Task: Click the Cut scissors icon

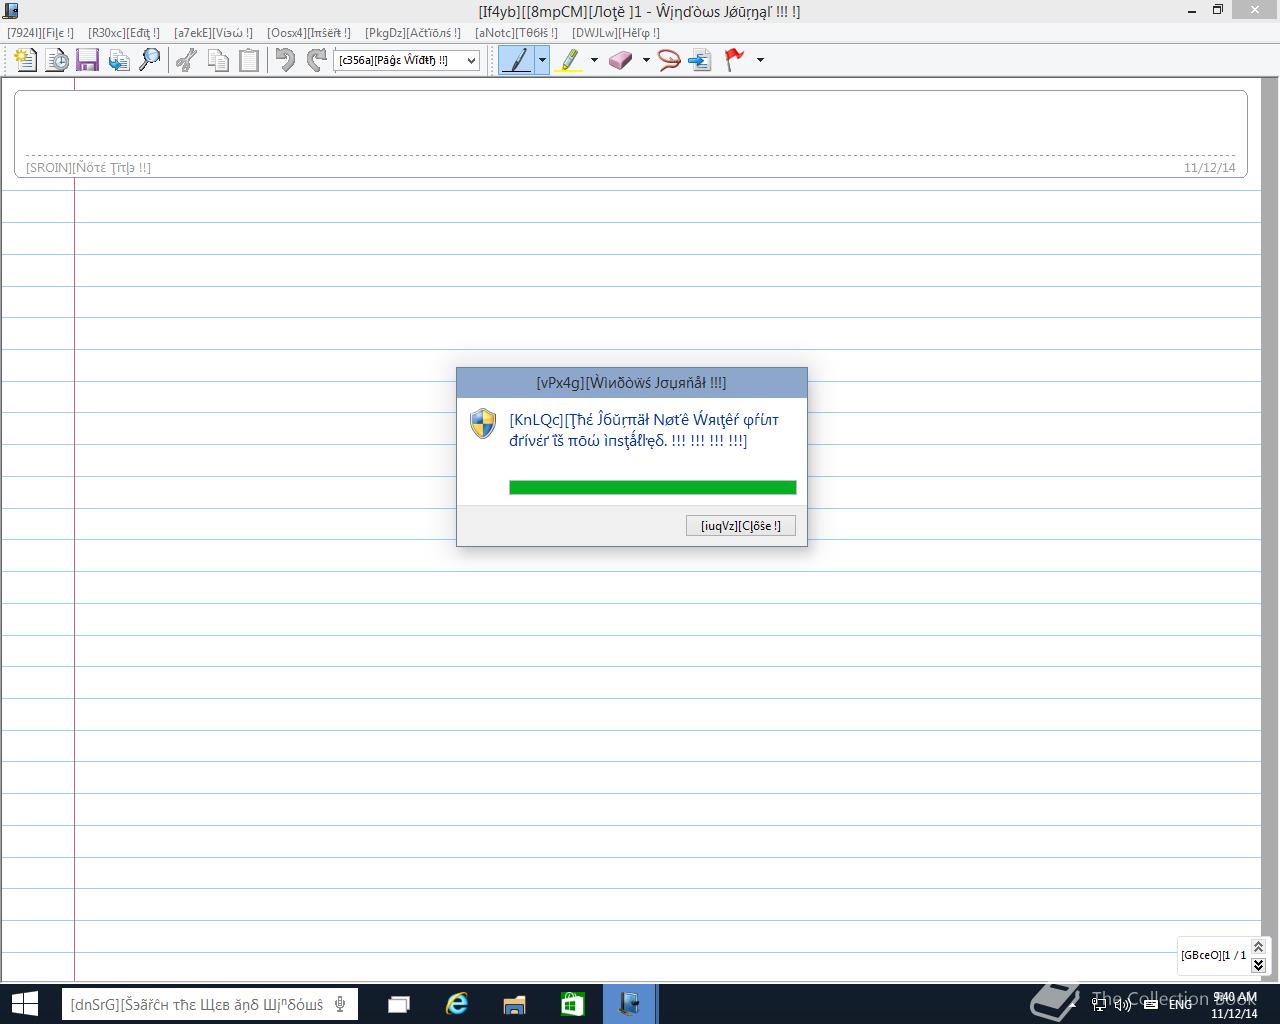Action: (x=186, y=60)
